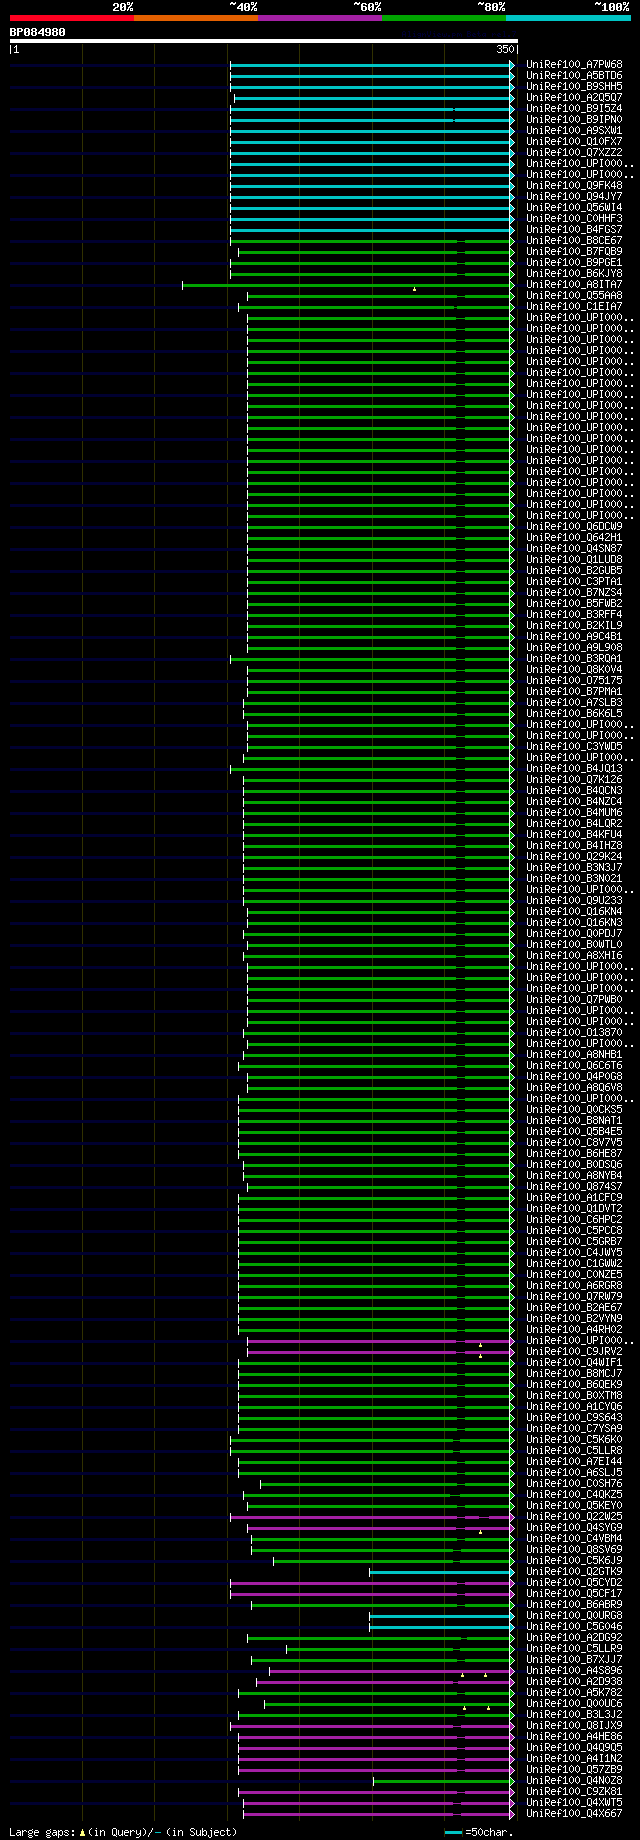The width and height of the screenshot is (640, 1840).
Task: Select the UniRef100_Q4SYG9 label
Action: (574, 1528)
